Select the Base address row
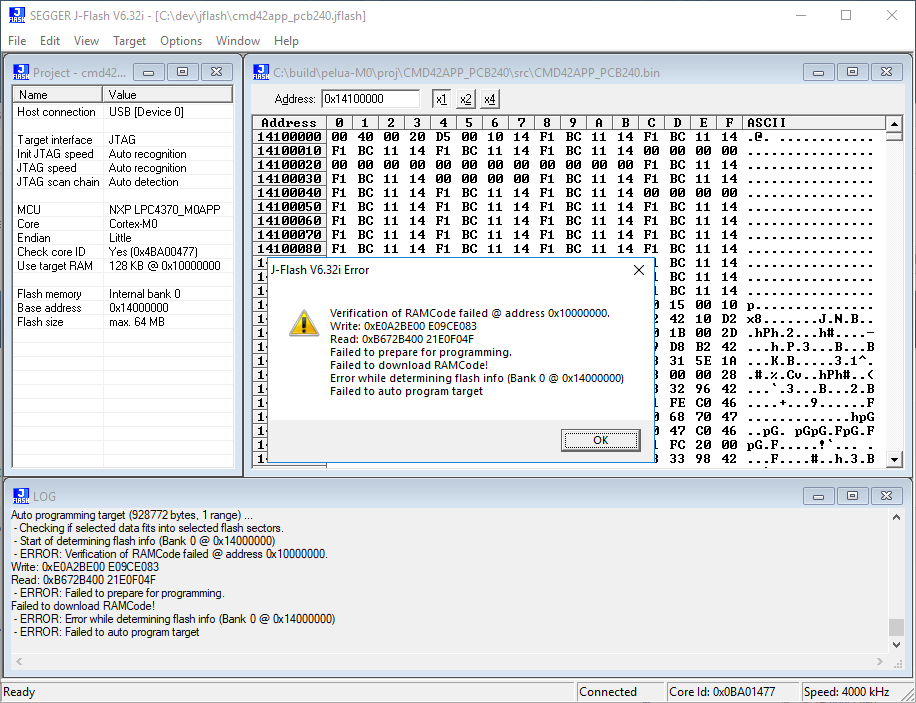Viewport: 916px width, 703px height. 123,308
